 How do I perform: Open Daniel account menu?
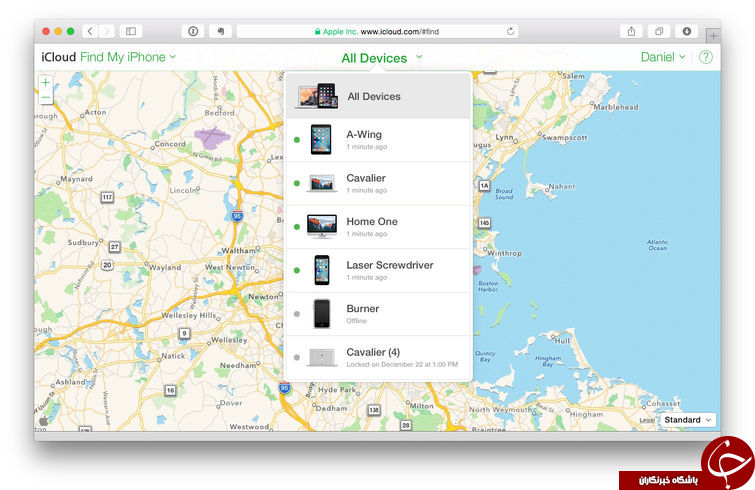pyautogui.click(x=663, y=57)
